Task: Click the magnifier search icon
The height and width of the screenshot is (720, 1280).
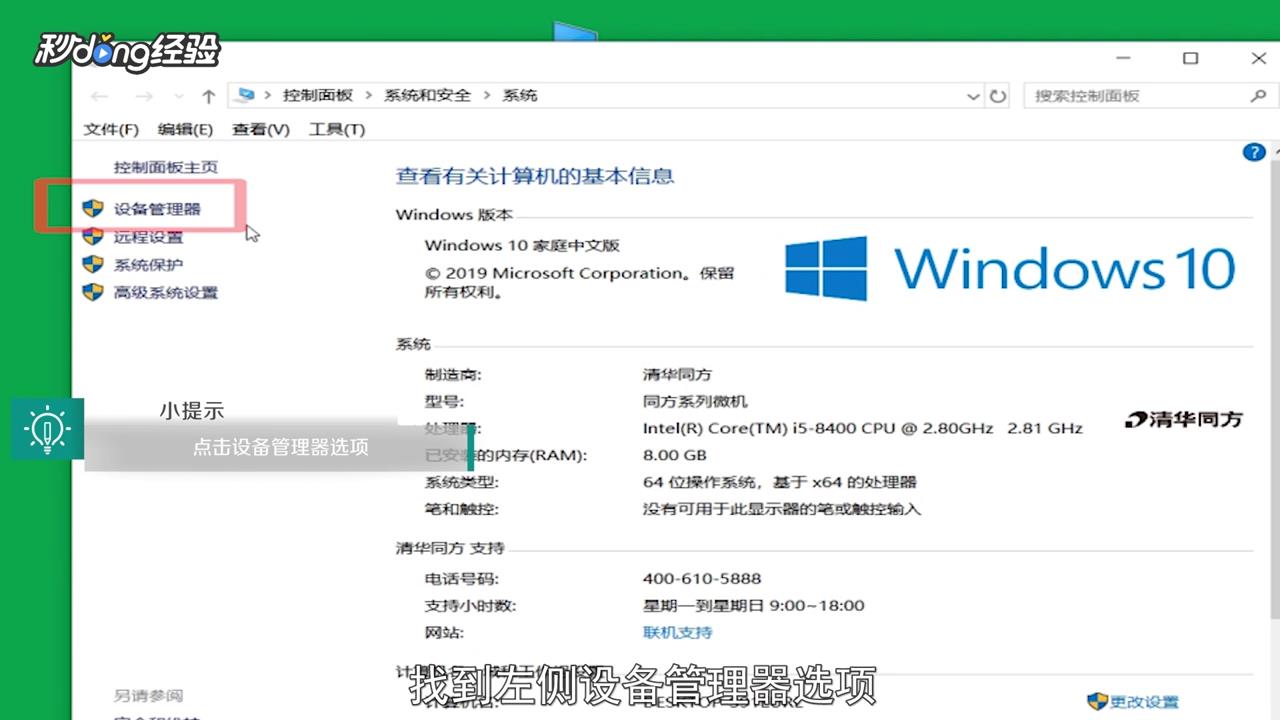Action: coord(1258,96)
